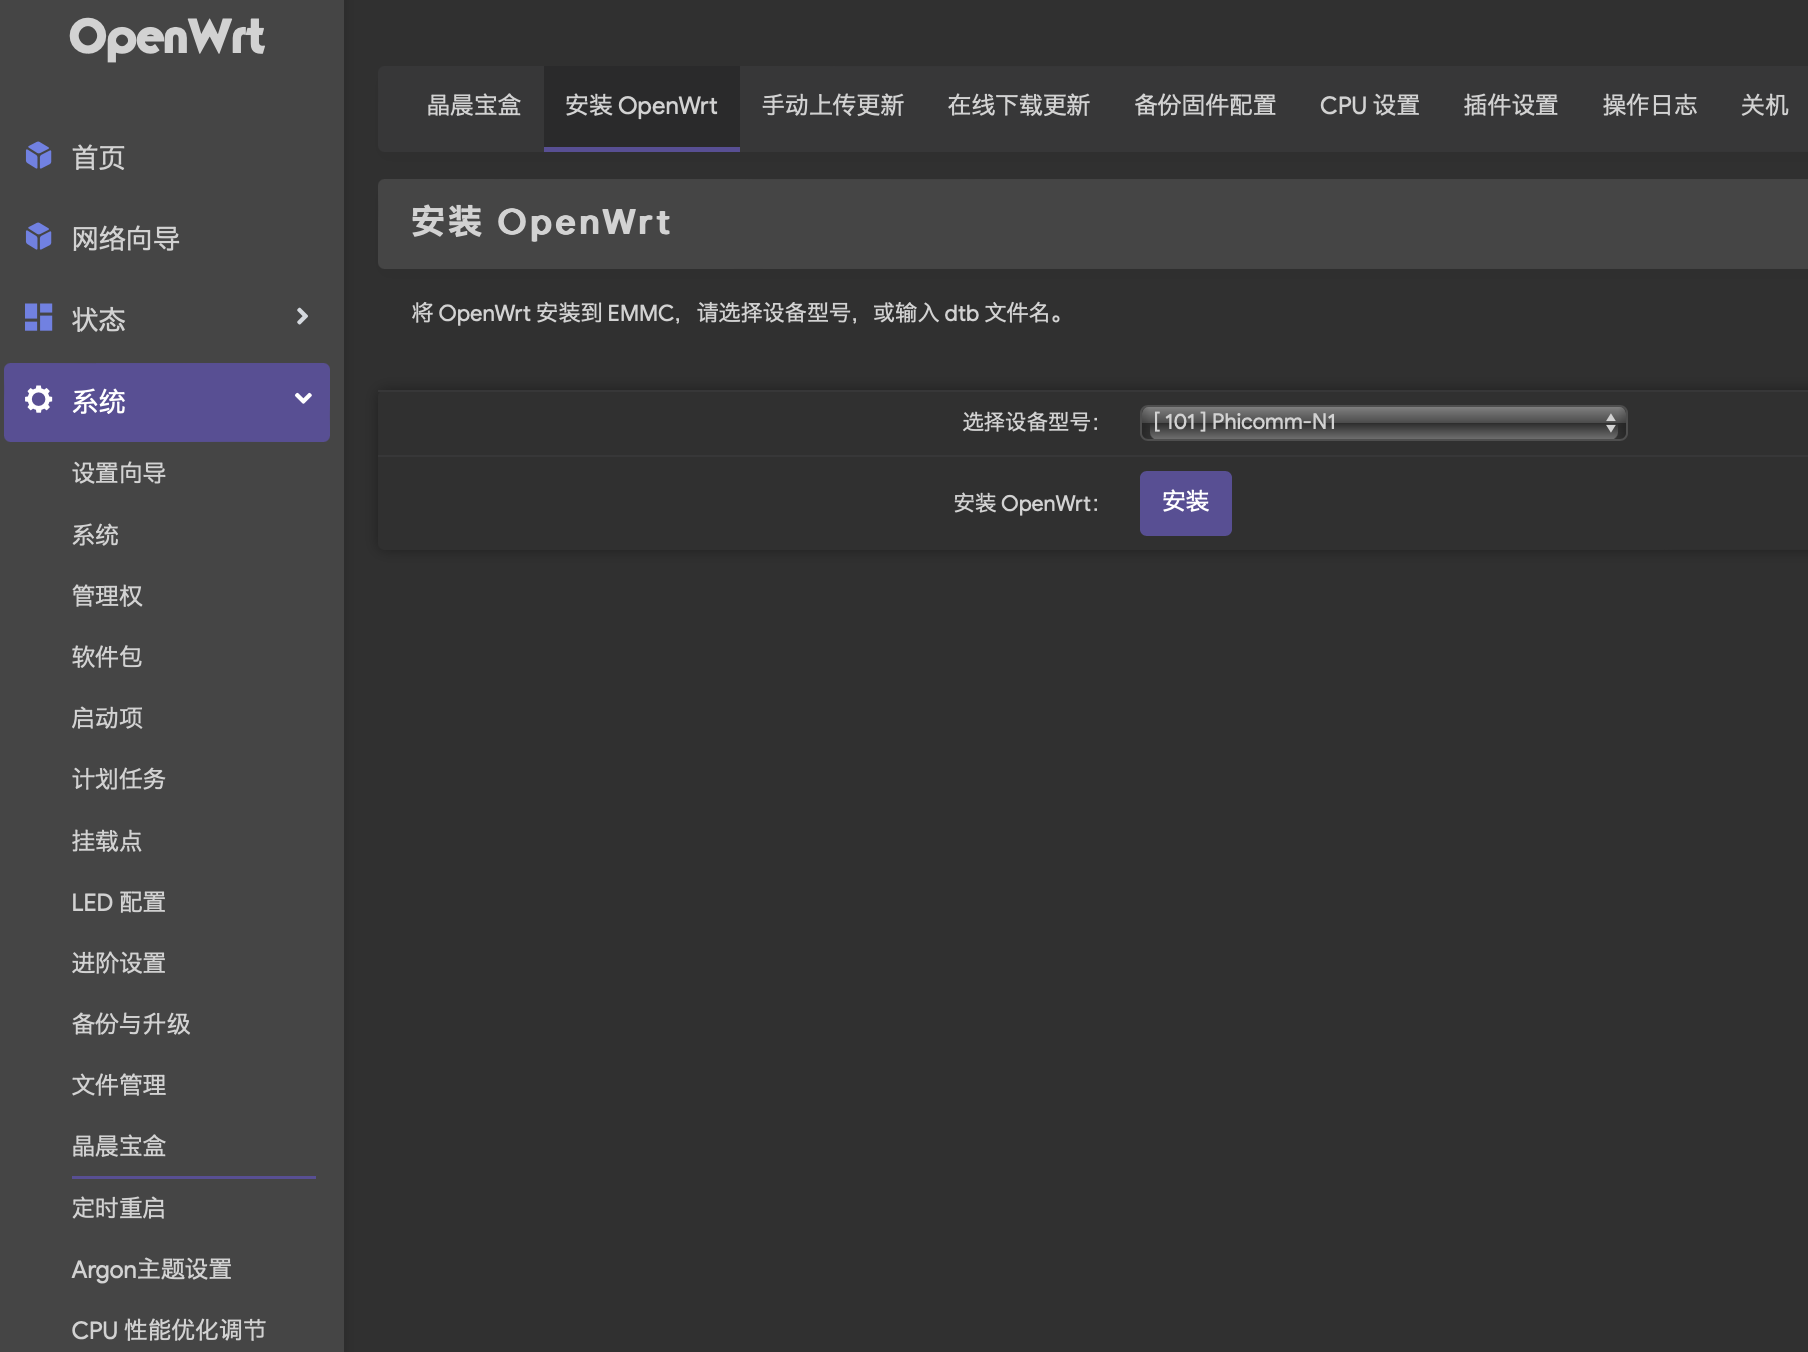Open the 关机 tab

click(1764, 106)
